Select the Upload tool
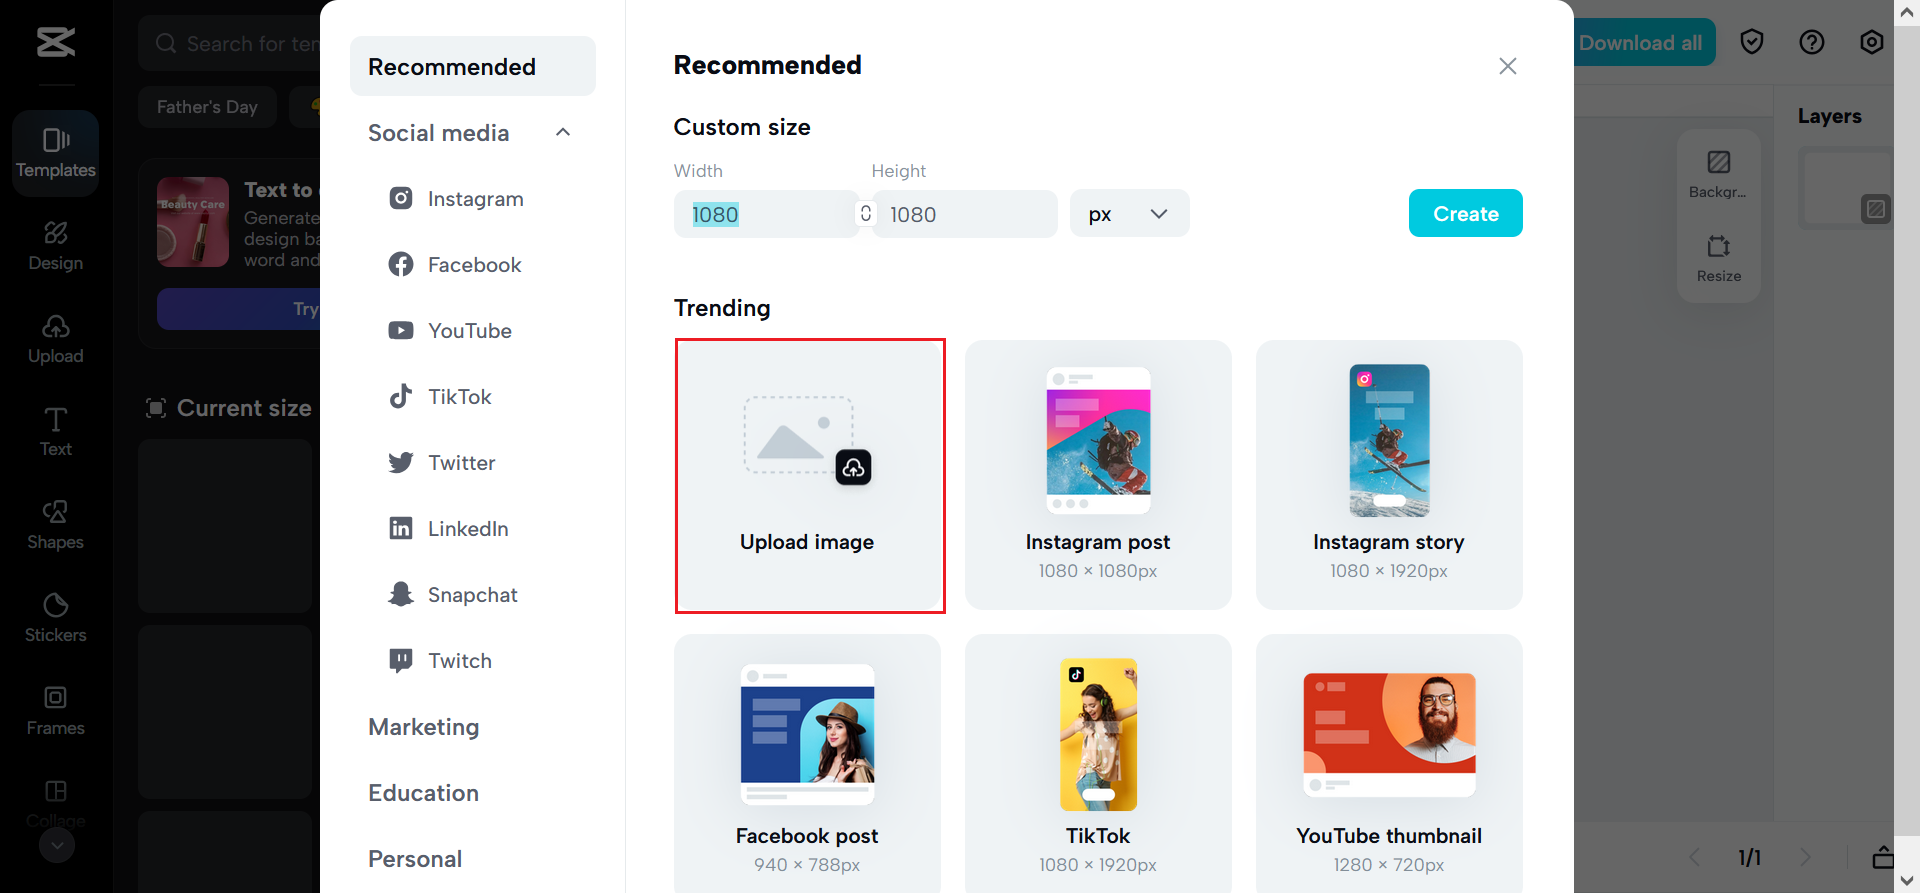 click(x=55, y=338)
